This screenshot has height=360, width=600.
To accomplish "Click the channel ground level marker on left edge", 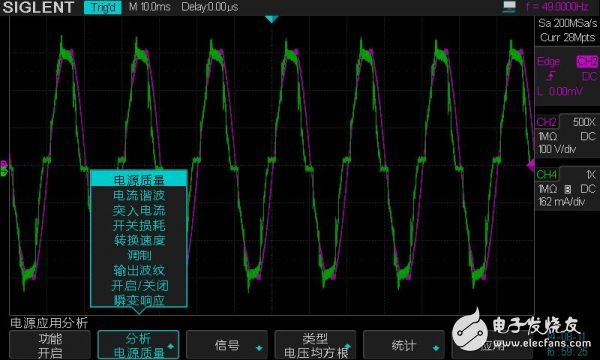I will [x=4, y=168].
